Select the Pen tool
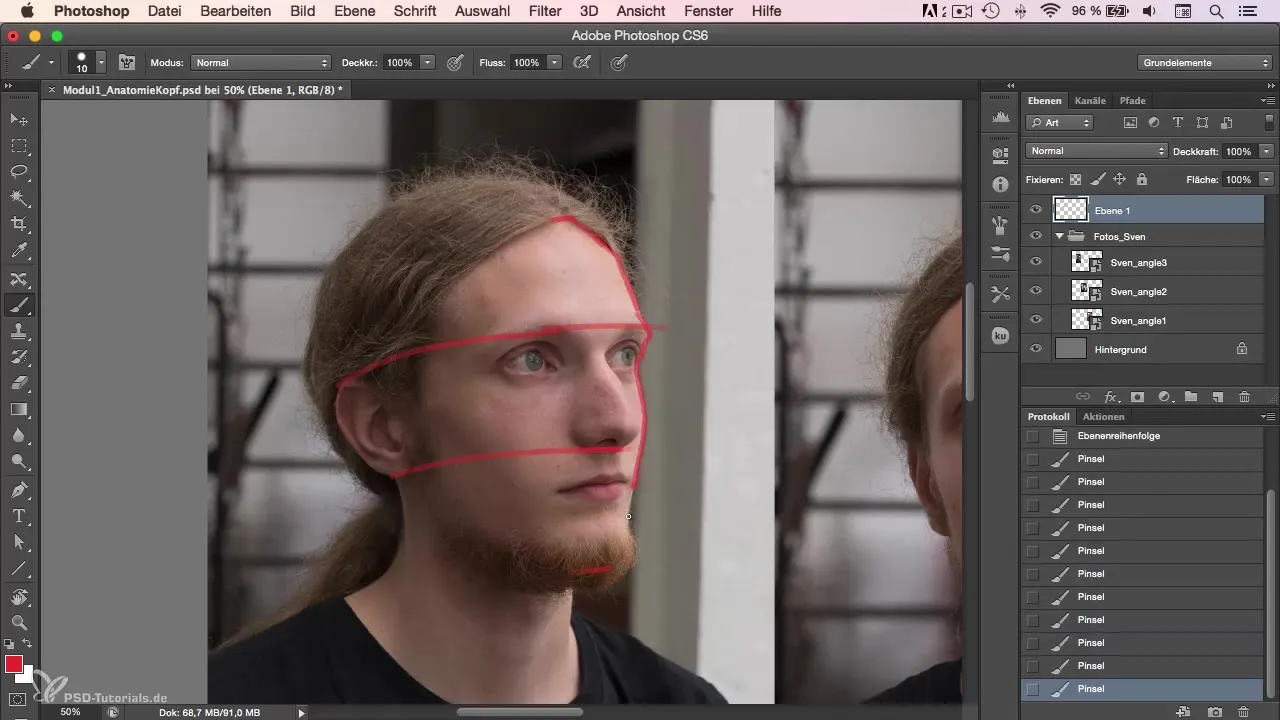Screen dimensions: 1280x720 (x=19, y=490)
